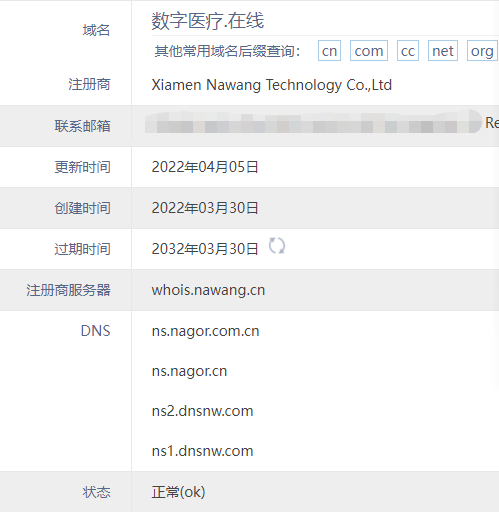Query the cc domain suffix

(408, 51)
